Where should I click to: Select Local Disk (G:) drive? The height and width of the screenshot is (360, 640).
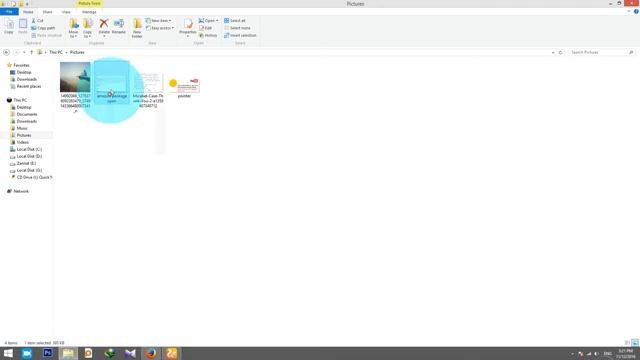(x=29, y=170)
